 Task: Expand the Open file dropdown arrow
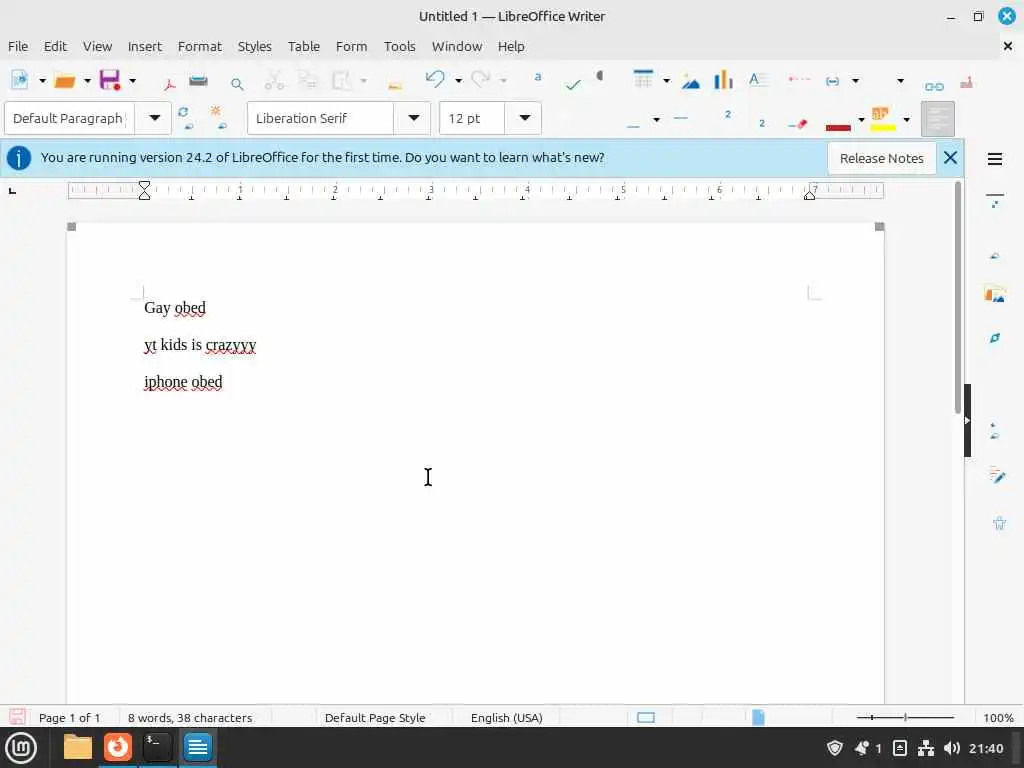[x=86, y=81]
